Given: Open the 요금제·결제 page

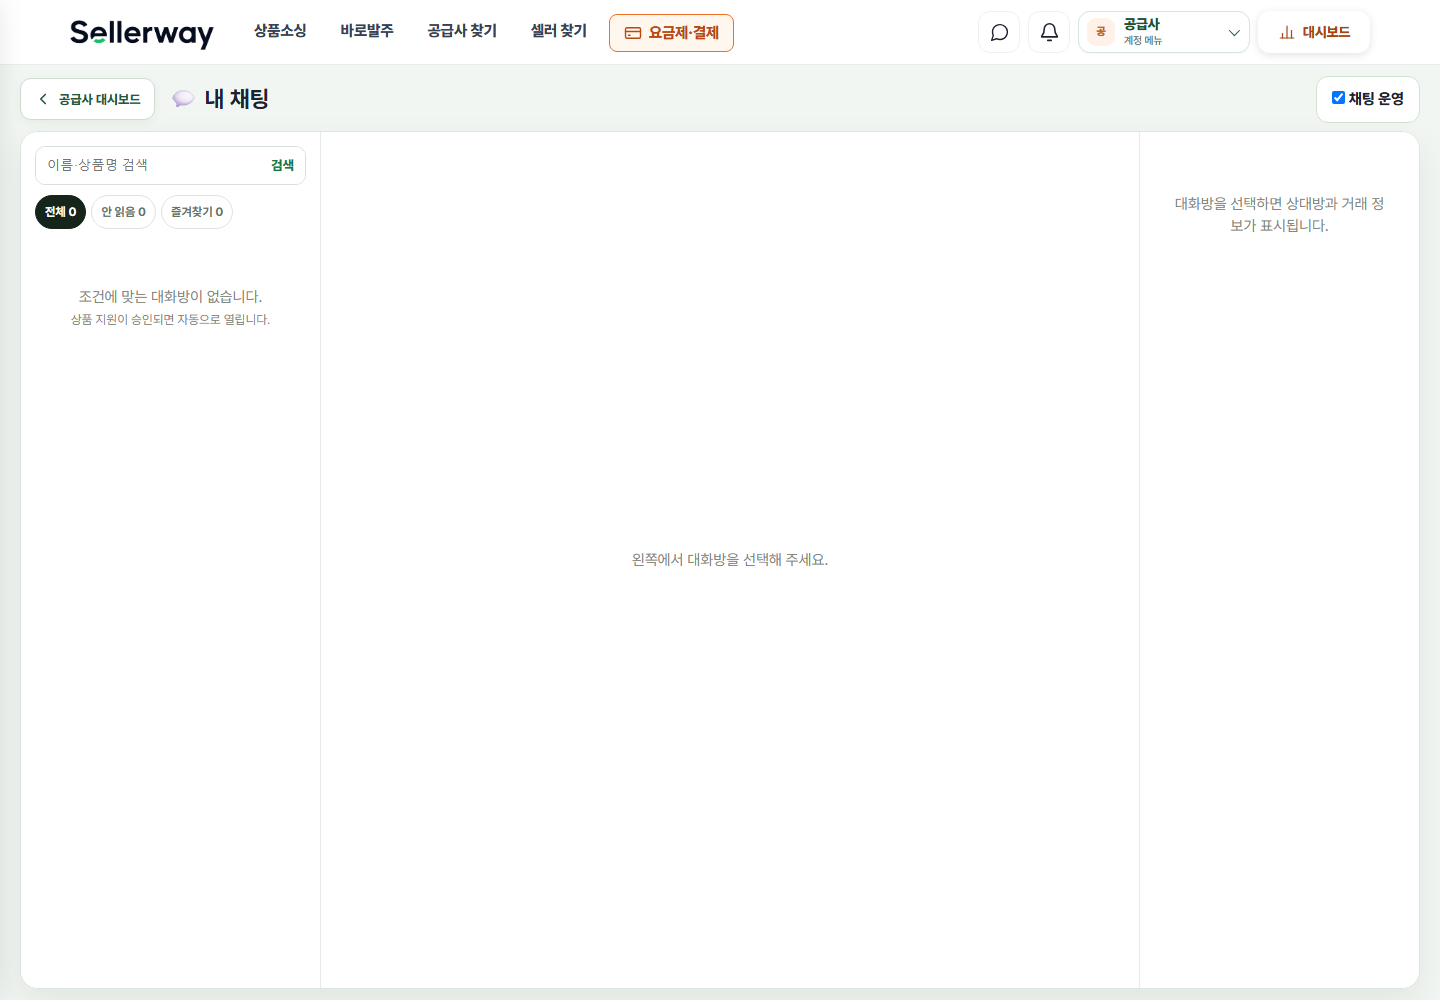Looking at the screenshot, I should click(671, 33).
